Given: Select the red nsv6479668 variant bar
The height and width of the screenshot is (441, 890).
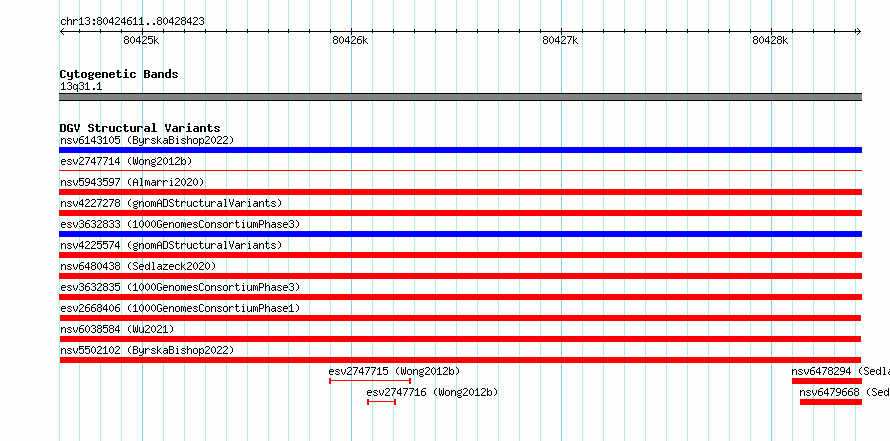Looking at the screenshot, I should pyautogui.click(x=831, y=402).
